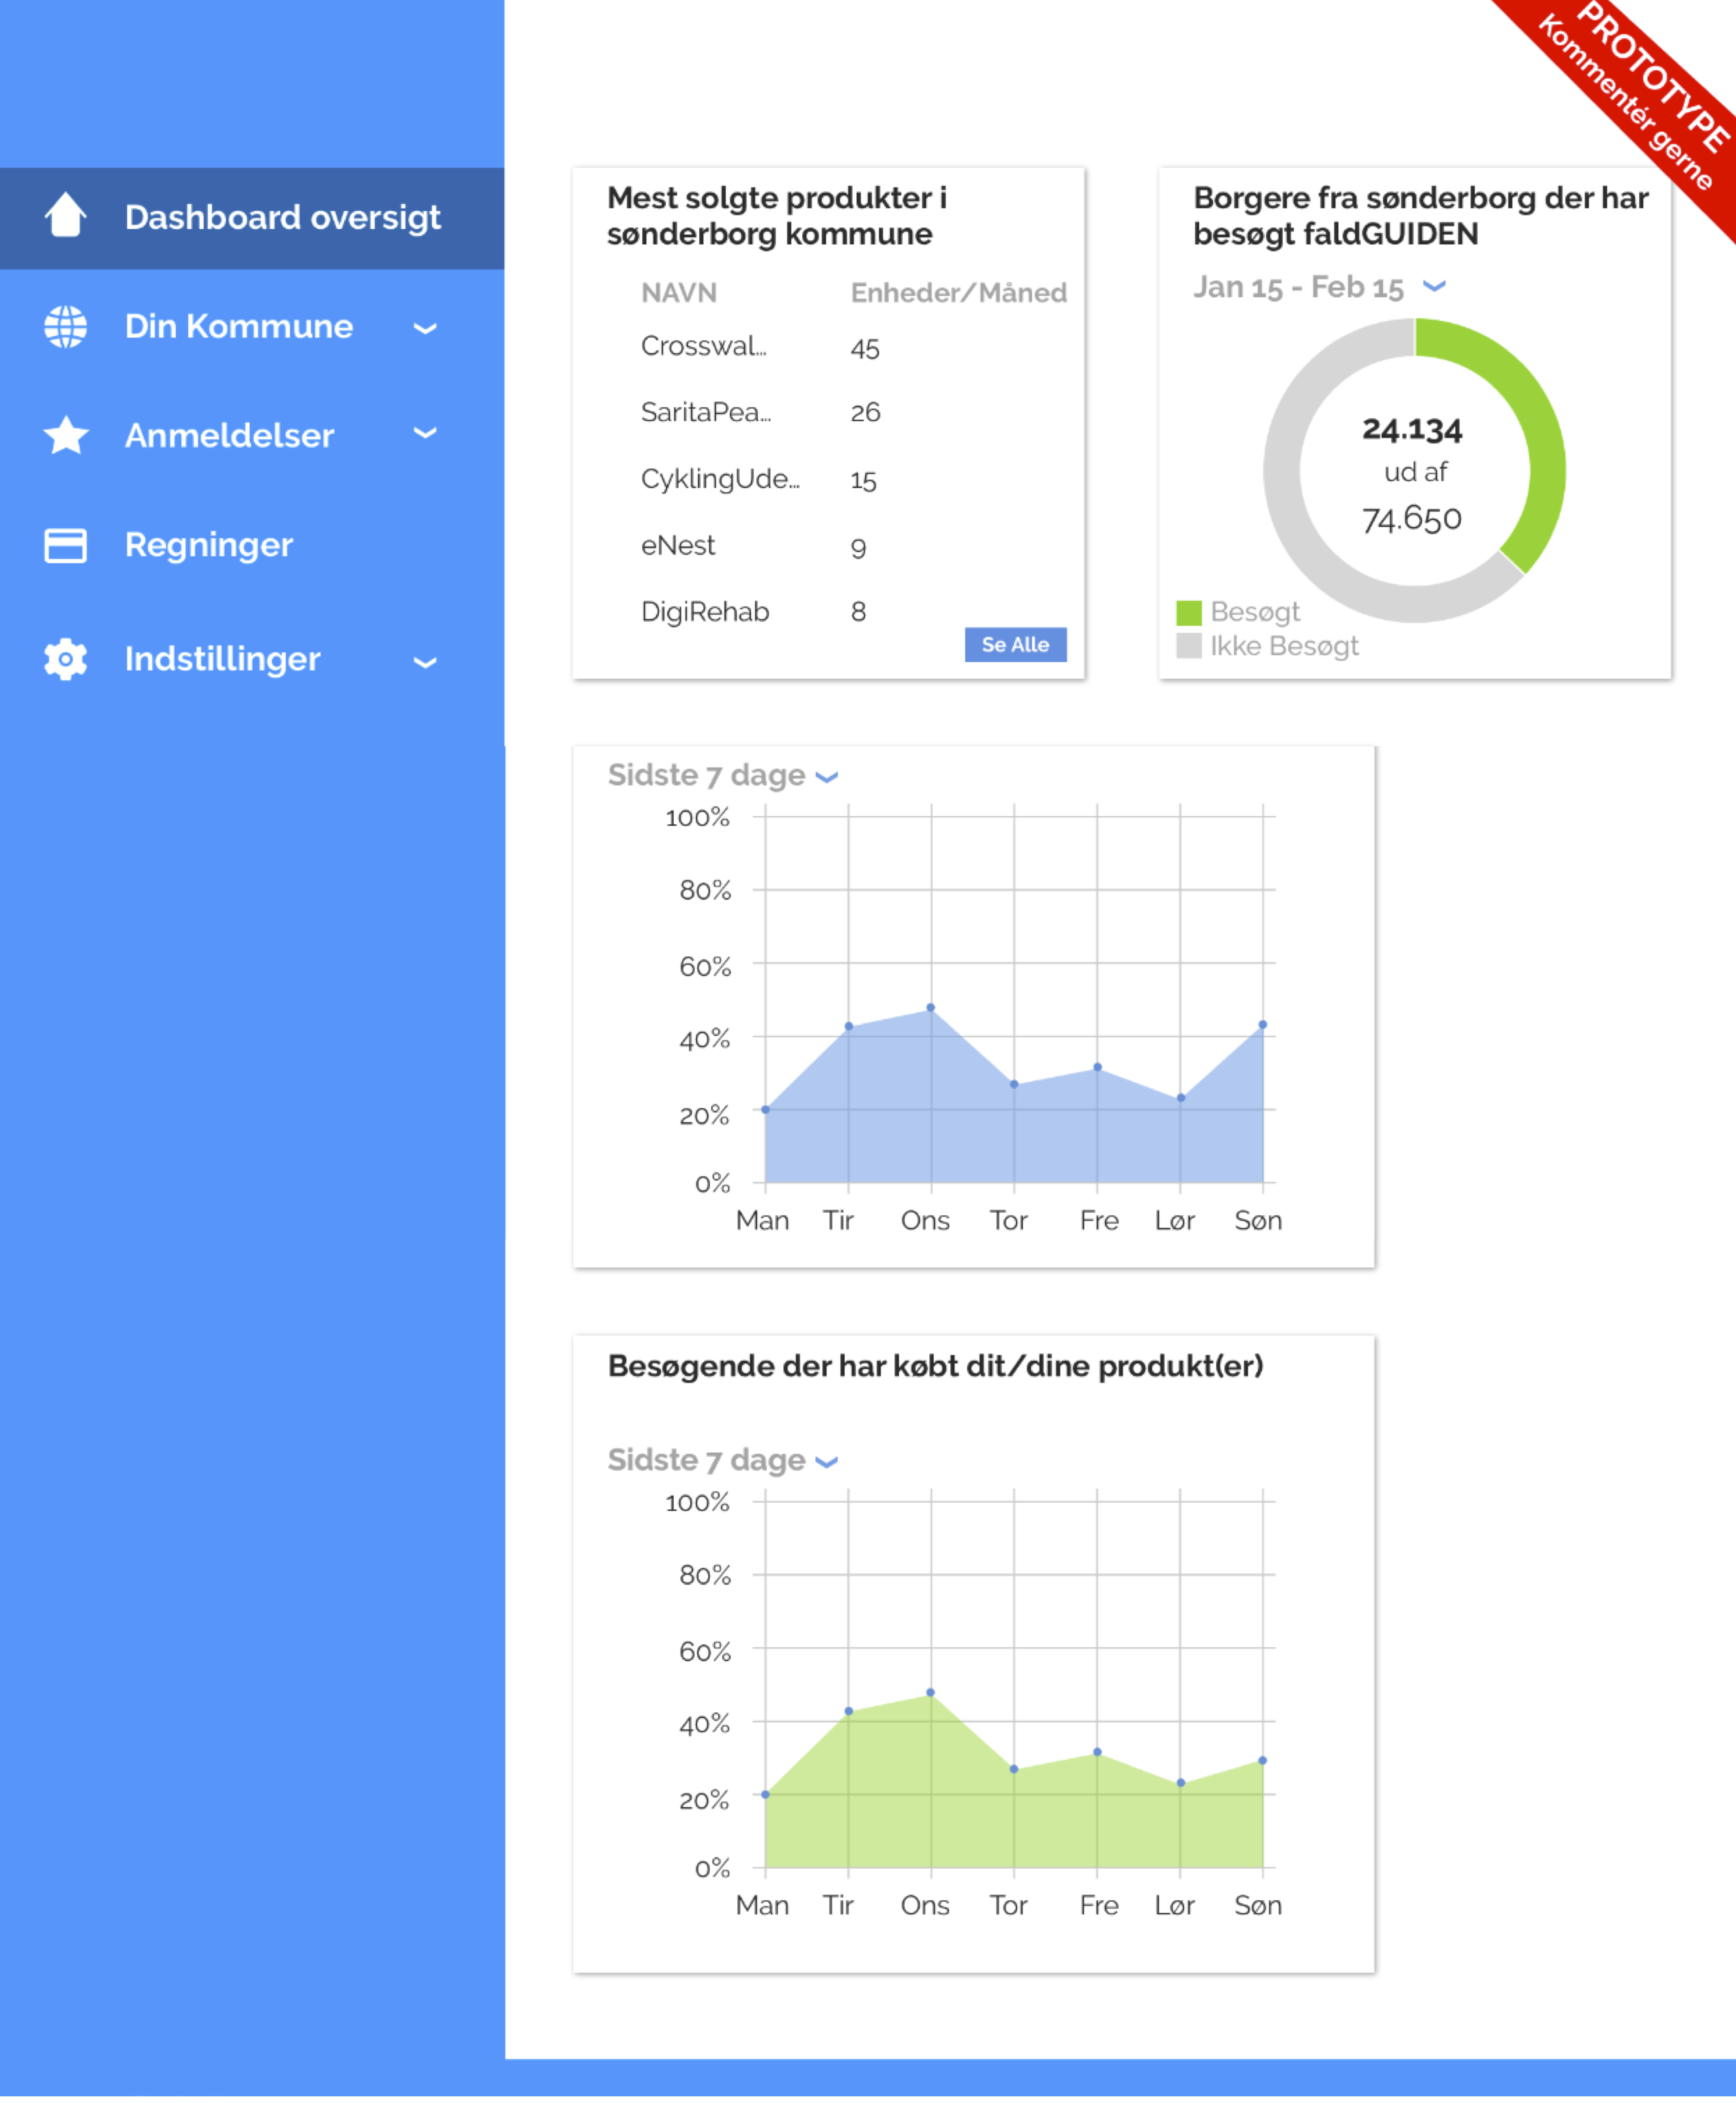Expand the Din Kommune chevron
The width and height of the screenshot is (1736, 2103).
(425, 328)
